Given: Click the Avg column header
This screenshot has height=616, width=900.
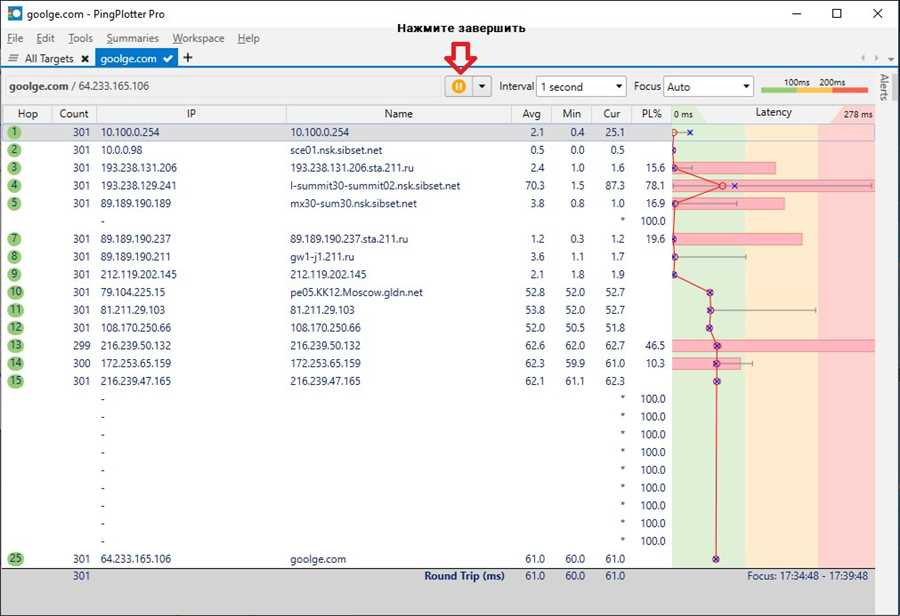Looking at the screenshot, I should point(532,114).
